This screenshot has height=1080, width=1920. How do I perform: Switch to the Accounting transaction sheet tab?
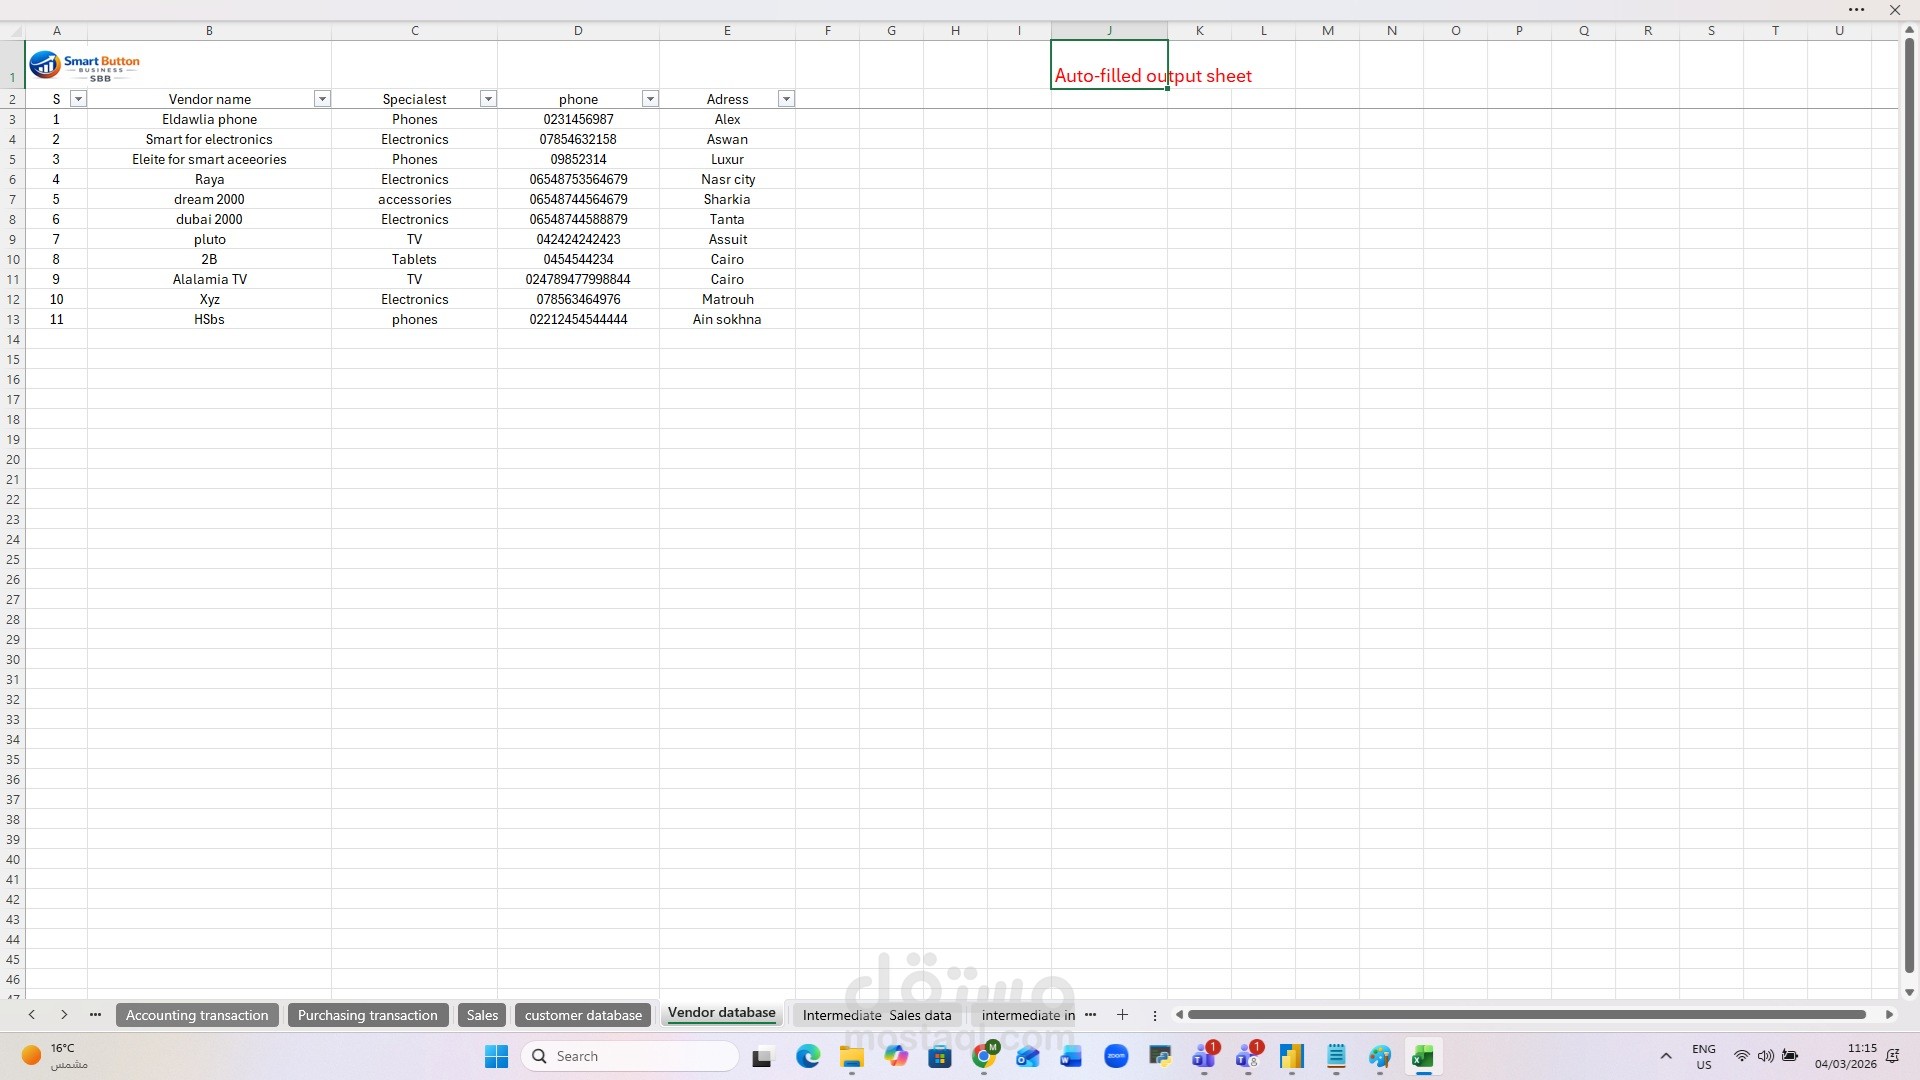click(x=197, y=1015)
